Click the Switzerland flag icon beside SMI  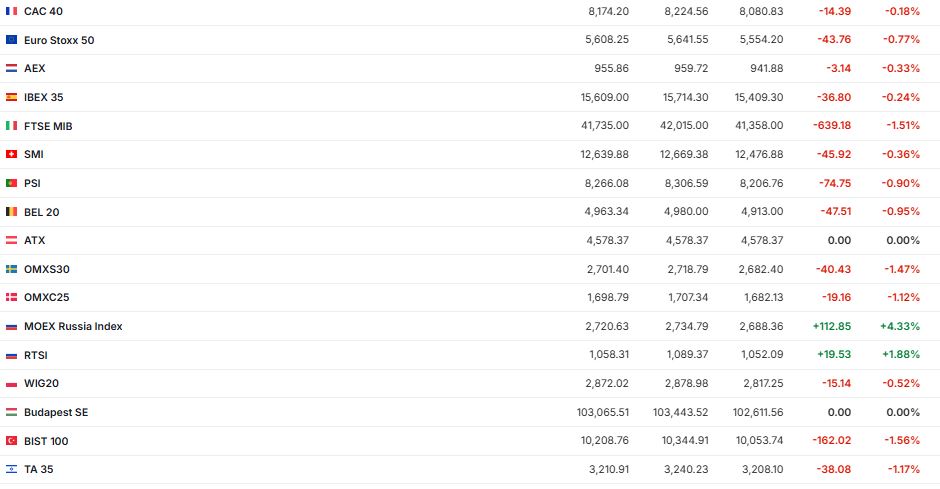pos(11,154)
